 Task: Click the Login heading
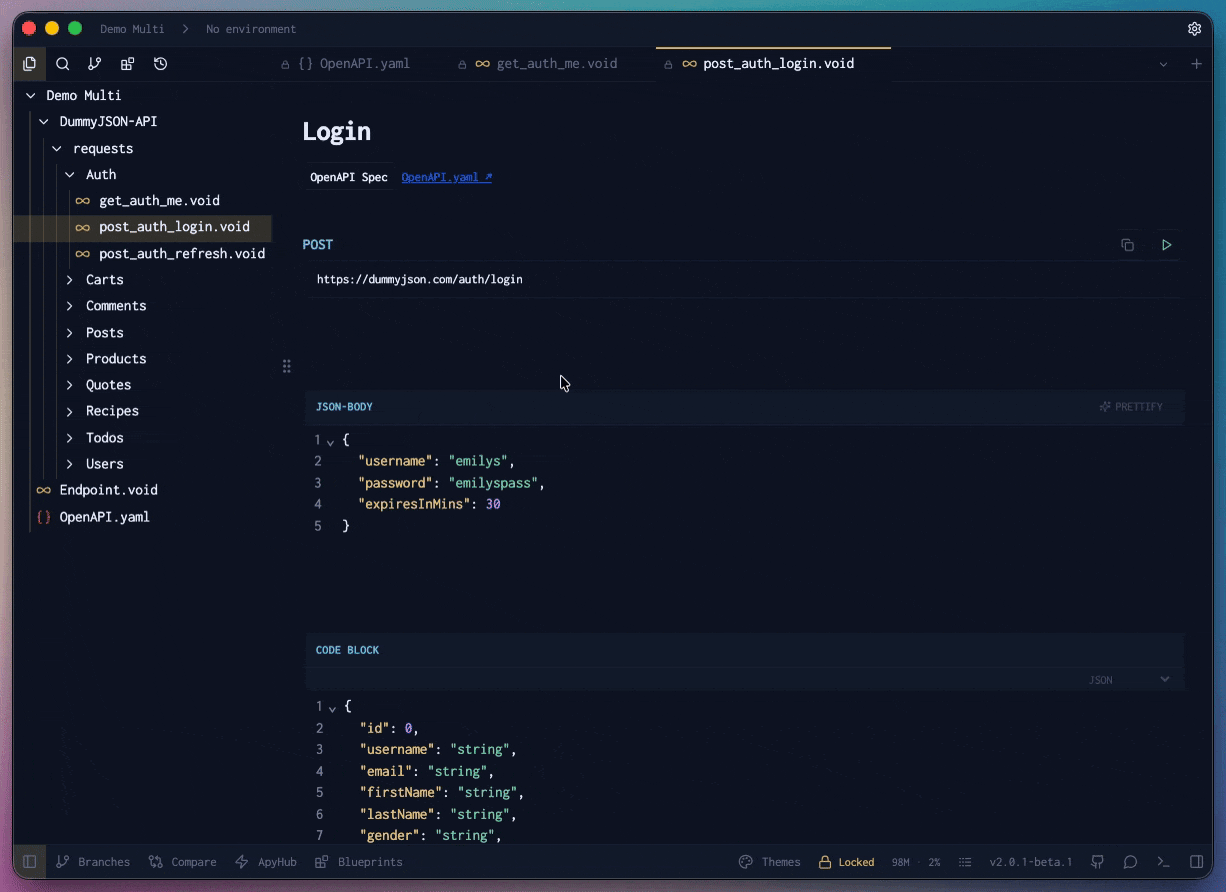[337, 131]
